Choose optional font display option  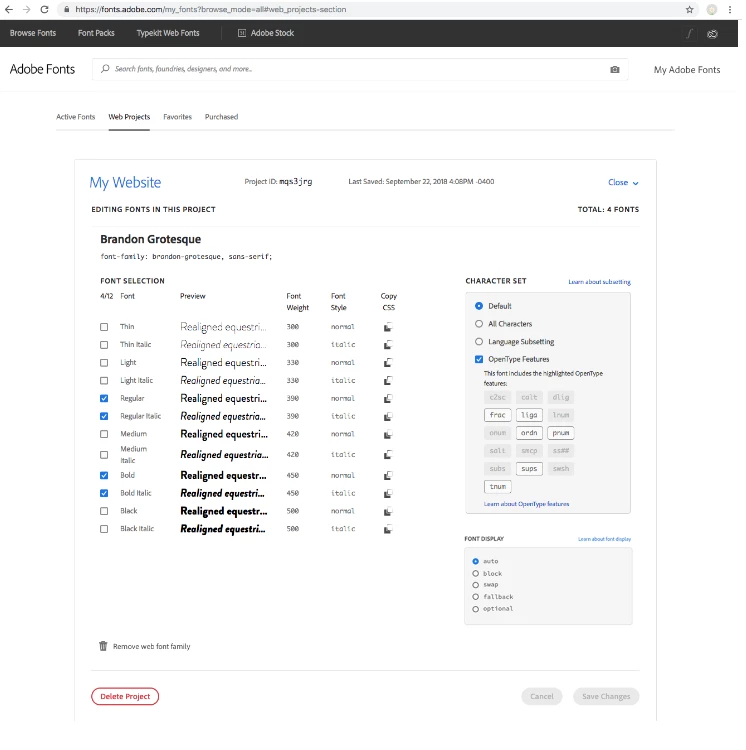[475, 609]
